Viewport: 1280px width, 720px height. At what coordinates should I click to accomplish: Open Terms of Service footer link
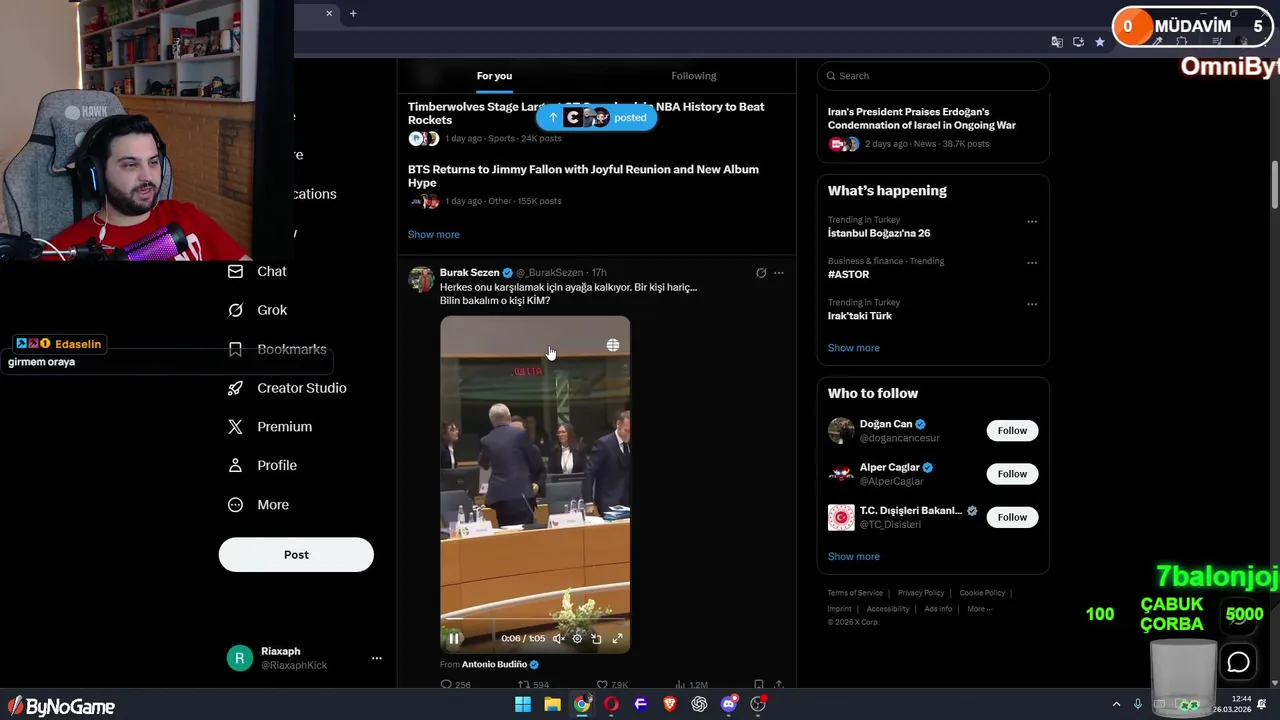pos(855,593)
